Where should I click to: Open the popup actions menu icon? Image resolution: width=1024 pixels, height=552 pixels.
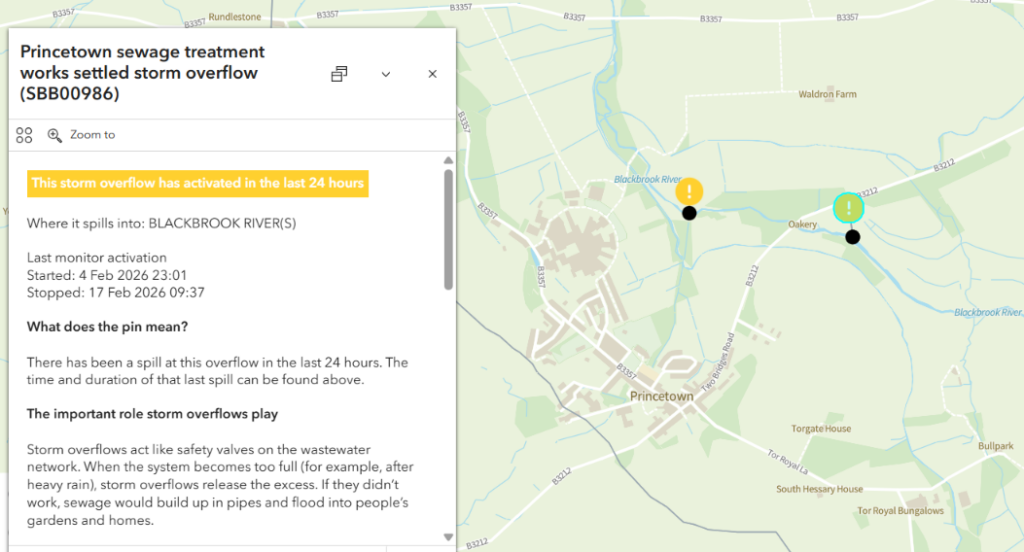click(25, 135)
